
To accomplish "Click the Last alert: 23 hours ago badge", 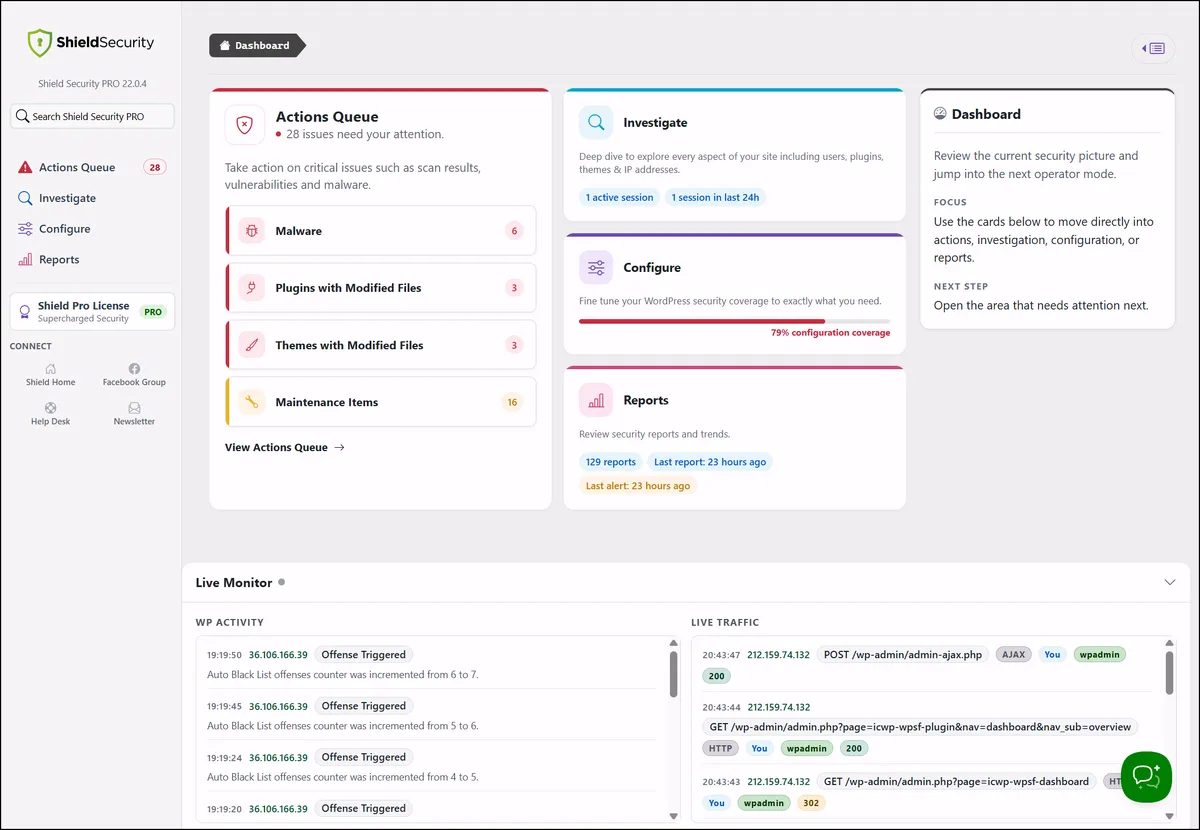I will coord(638,486).
